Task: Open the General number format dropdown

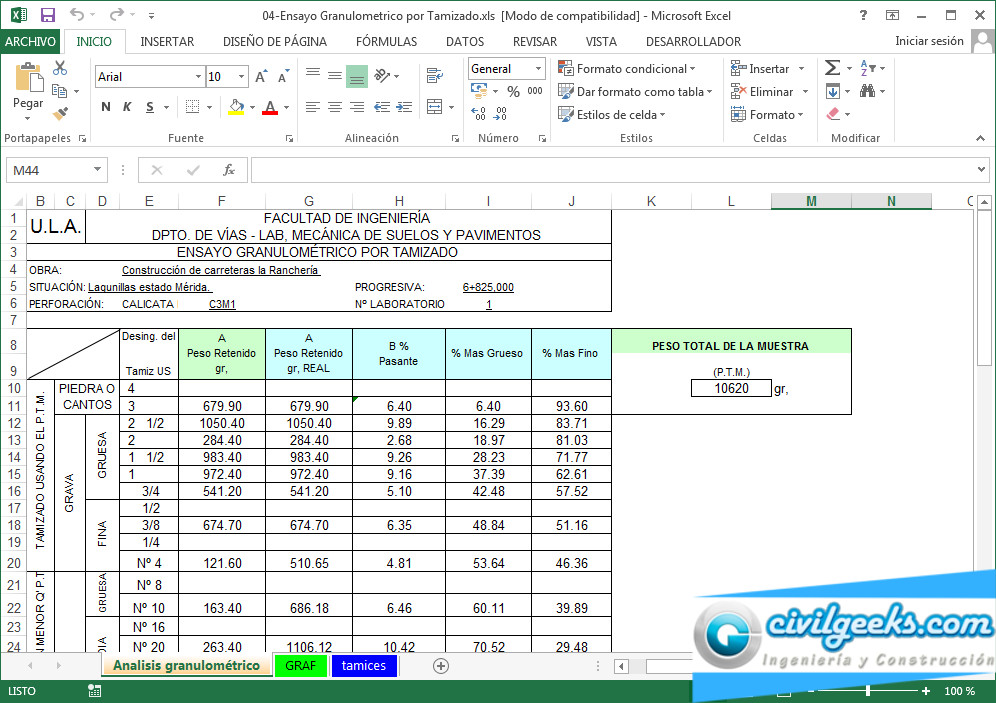Action: click(538, 69)
